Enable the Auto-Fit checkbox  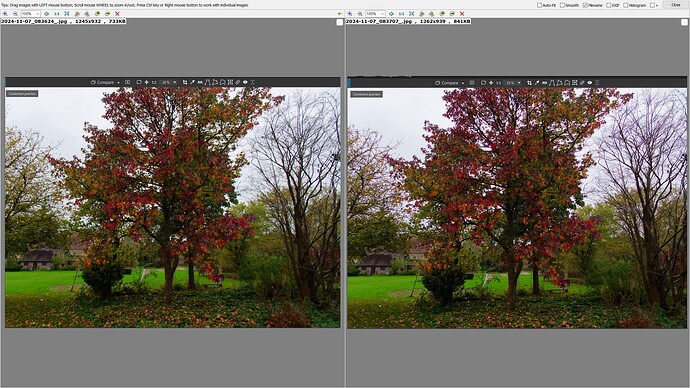[540, 5]
